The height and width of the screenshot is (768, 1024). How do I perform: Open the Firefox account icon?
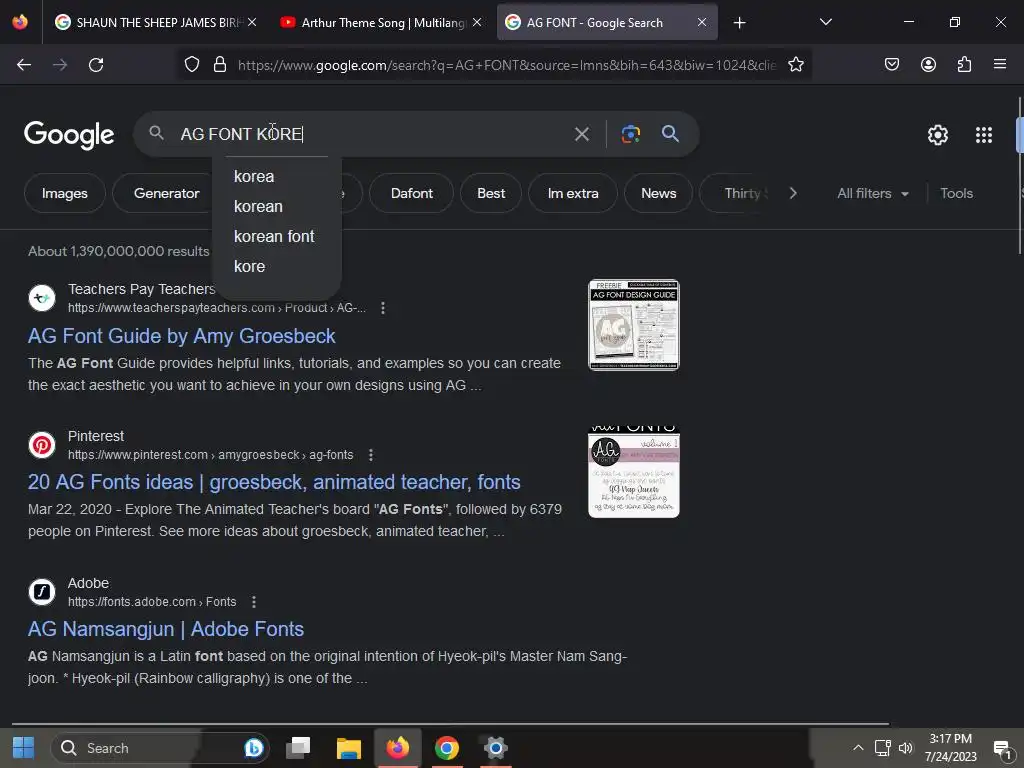tap(928, 65)
